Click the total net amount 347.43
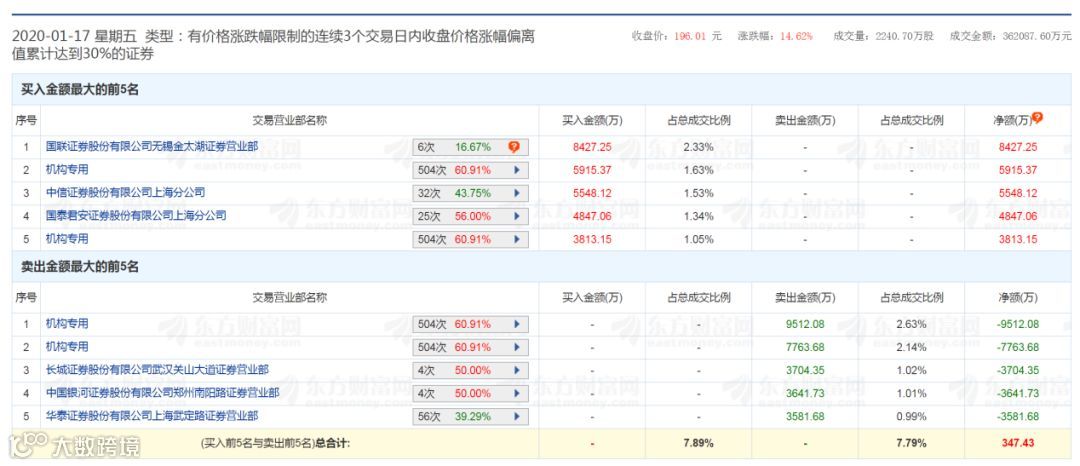Viewport: 1080px width, 466px height. (1017, 443)
